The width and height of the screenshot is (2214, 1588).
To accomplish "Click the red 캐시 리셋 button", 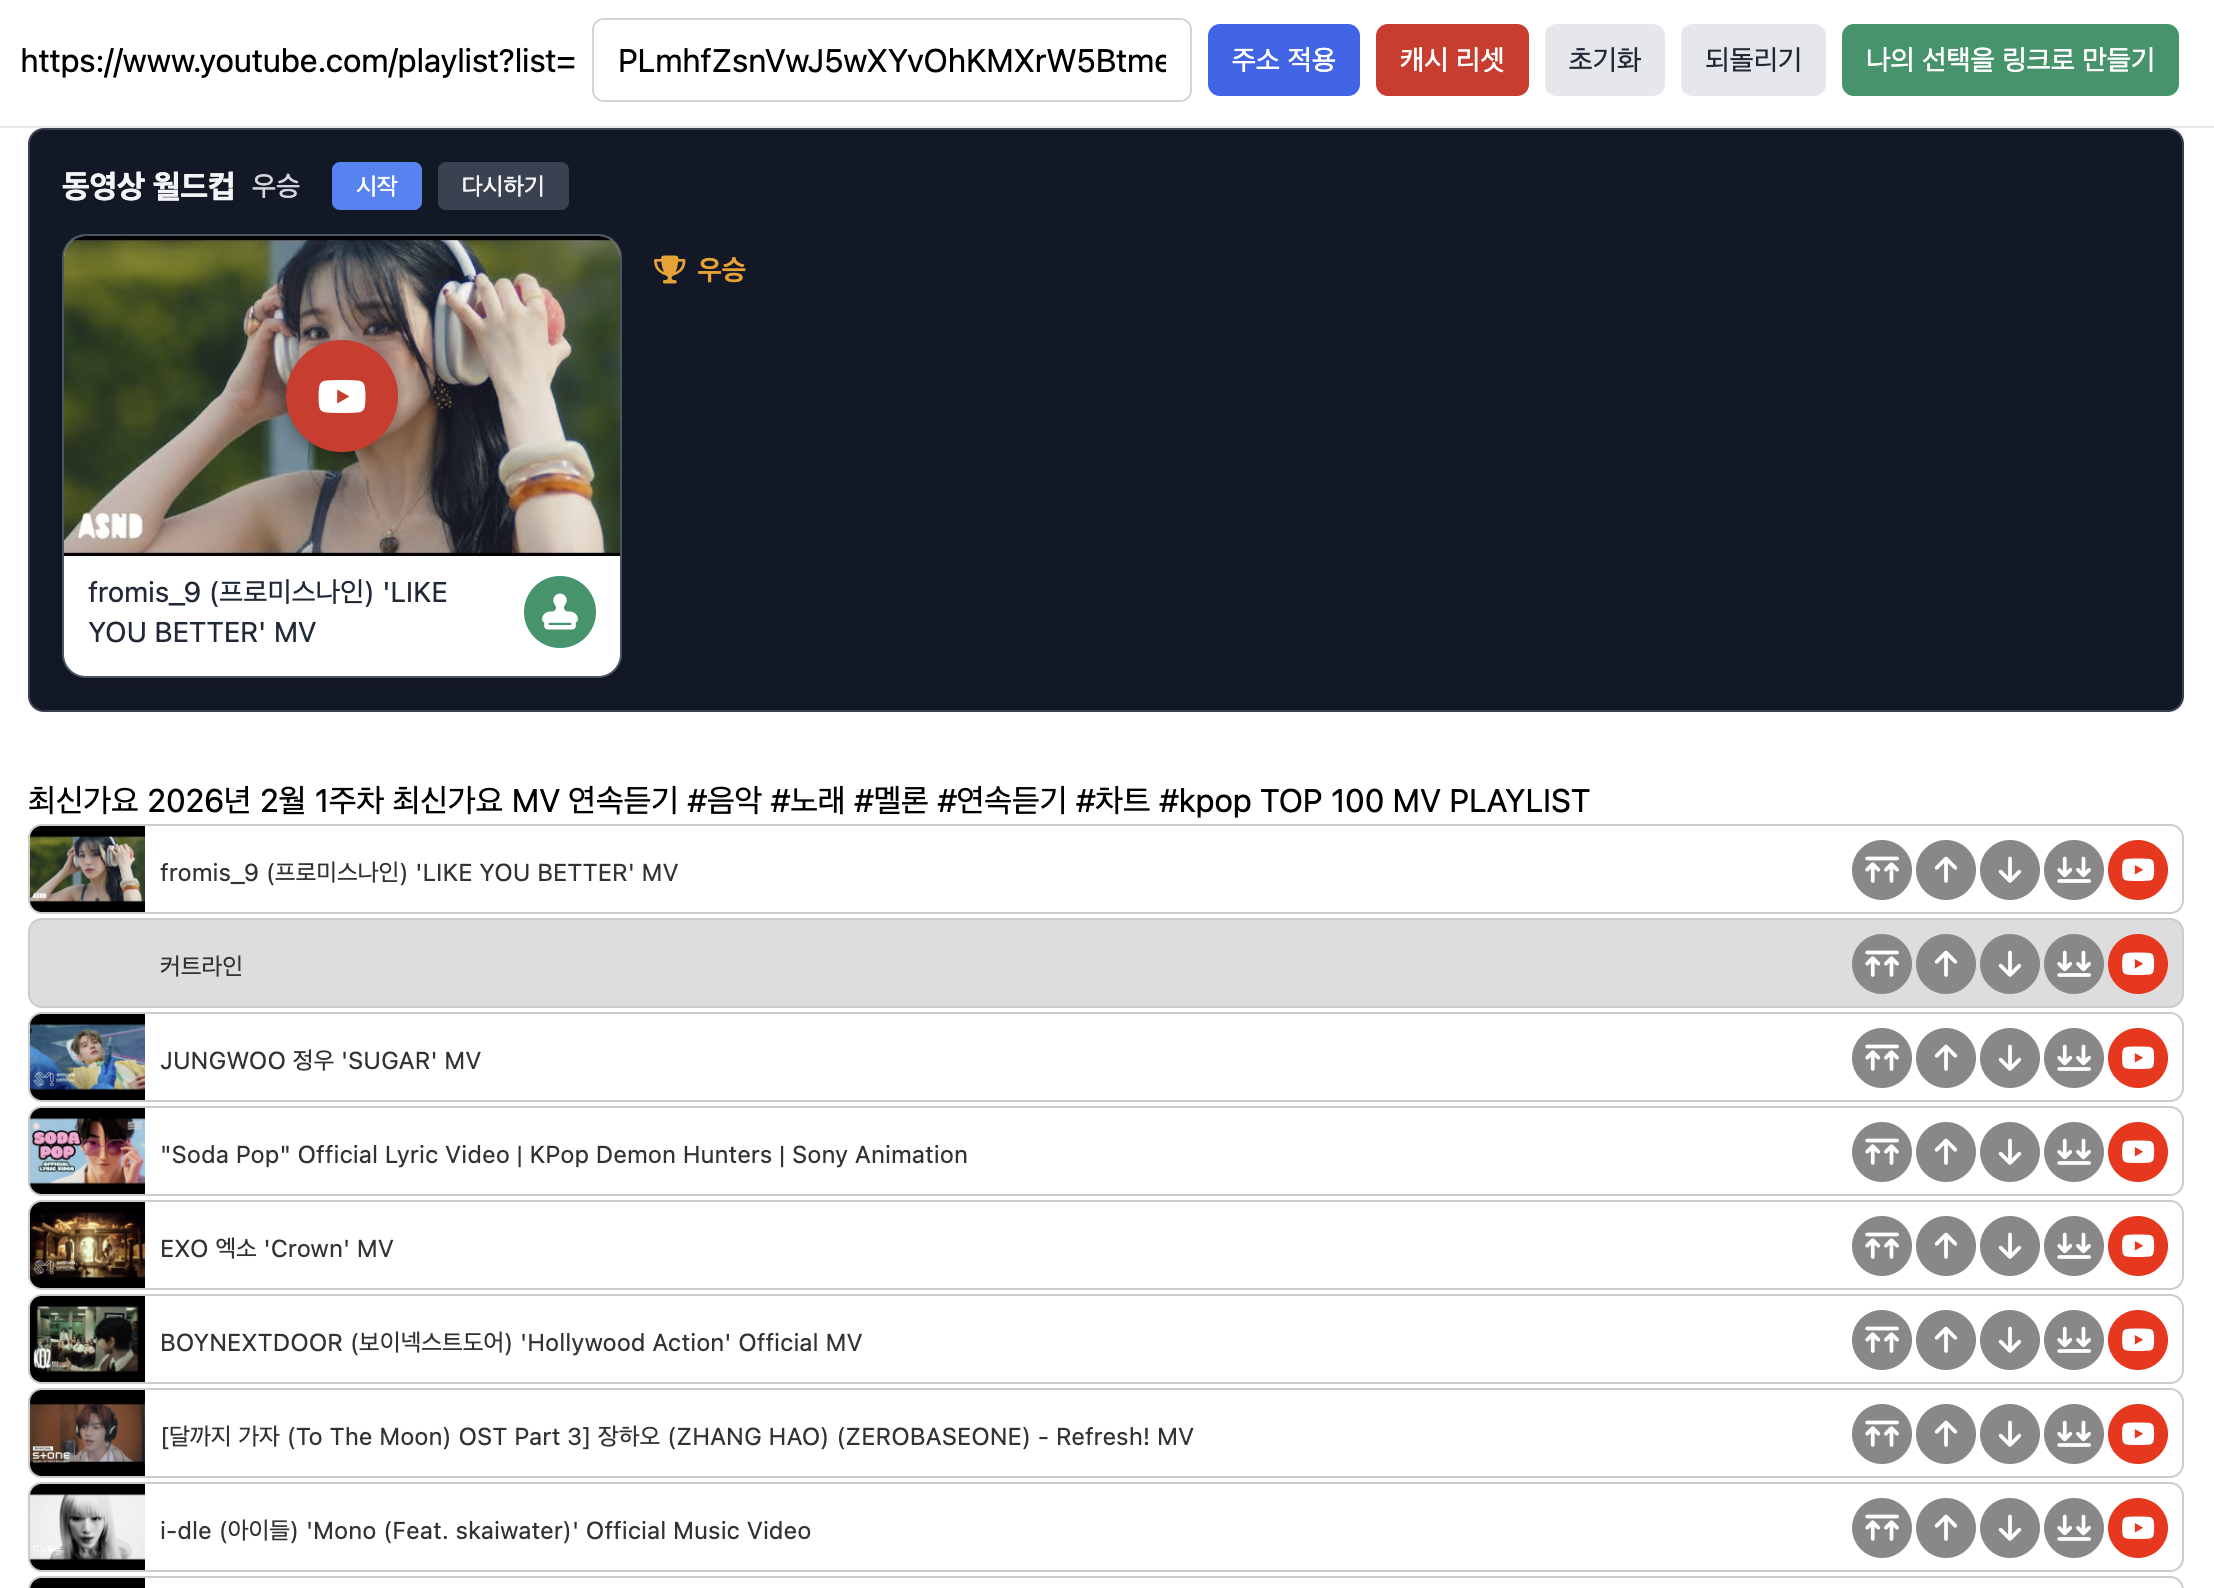I will [1451, 60].
